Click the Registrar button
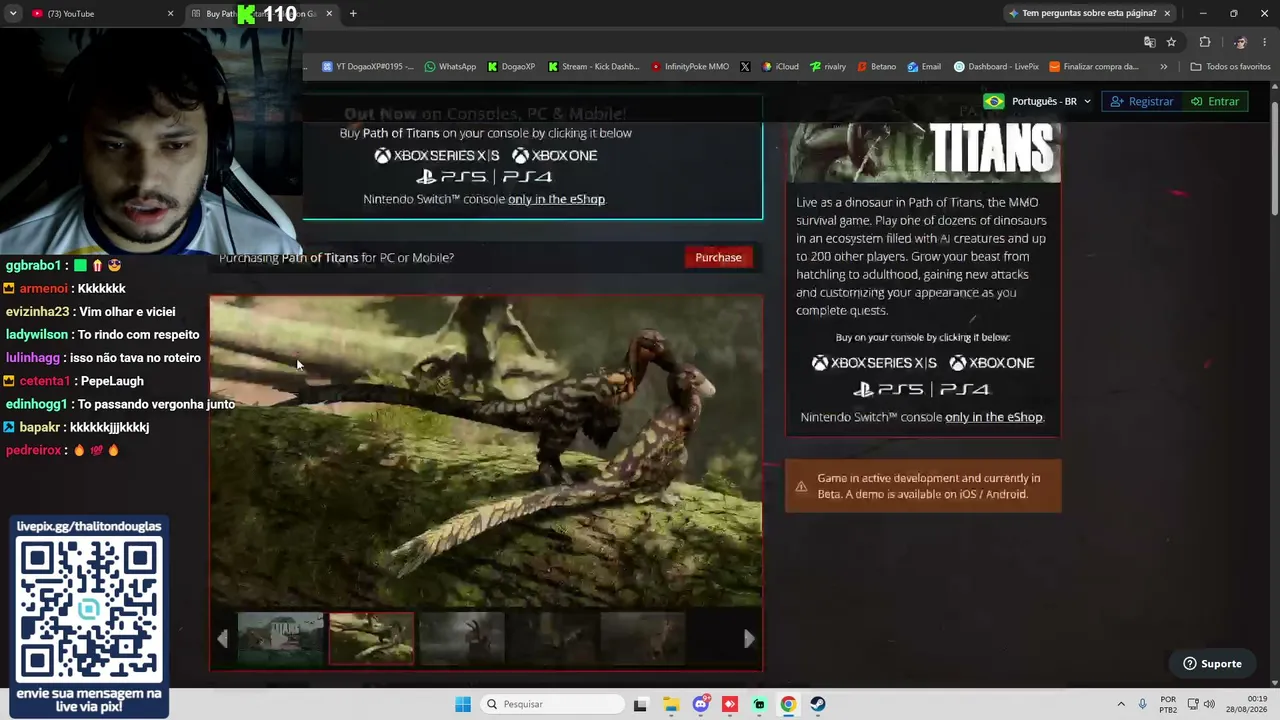Image resolution: width=1280 pixels, height=720 pixels. pyautogui.click(x=1142, y=101)
